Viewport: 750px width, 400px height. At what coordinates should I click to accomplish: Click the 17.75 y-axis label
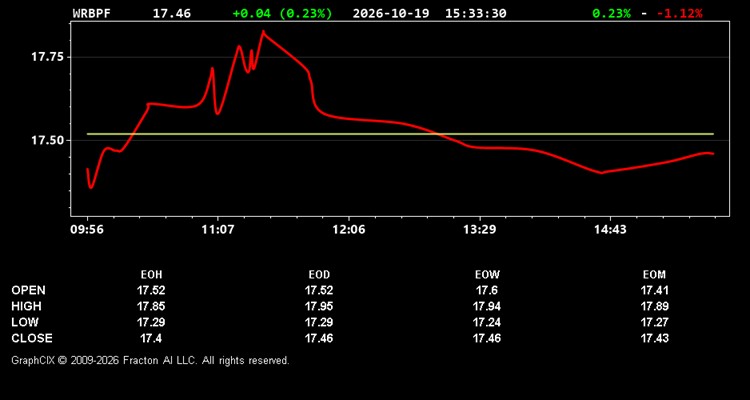(x=47, y=57)
